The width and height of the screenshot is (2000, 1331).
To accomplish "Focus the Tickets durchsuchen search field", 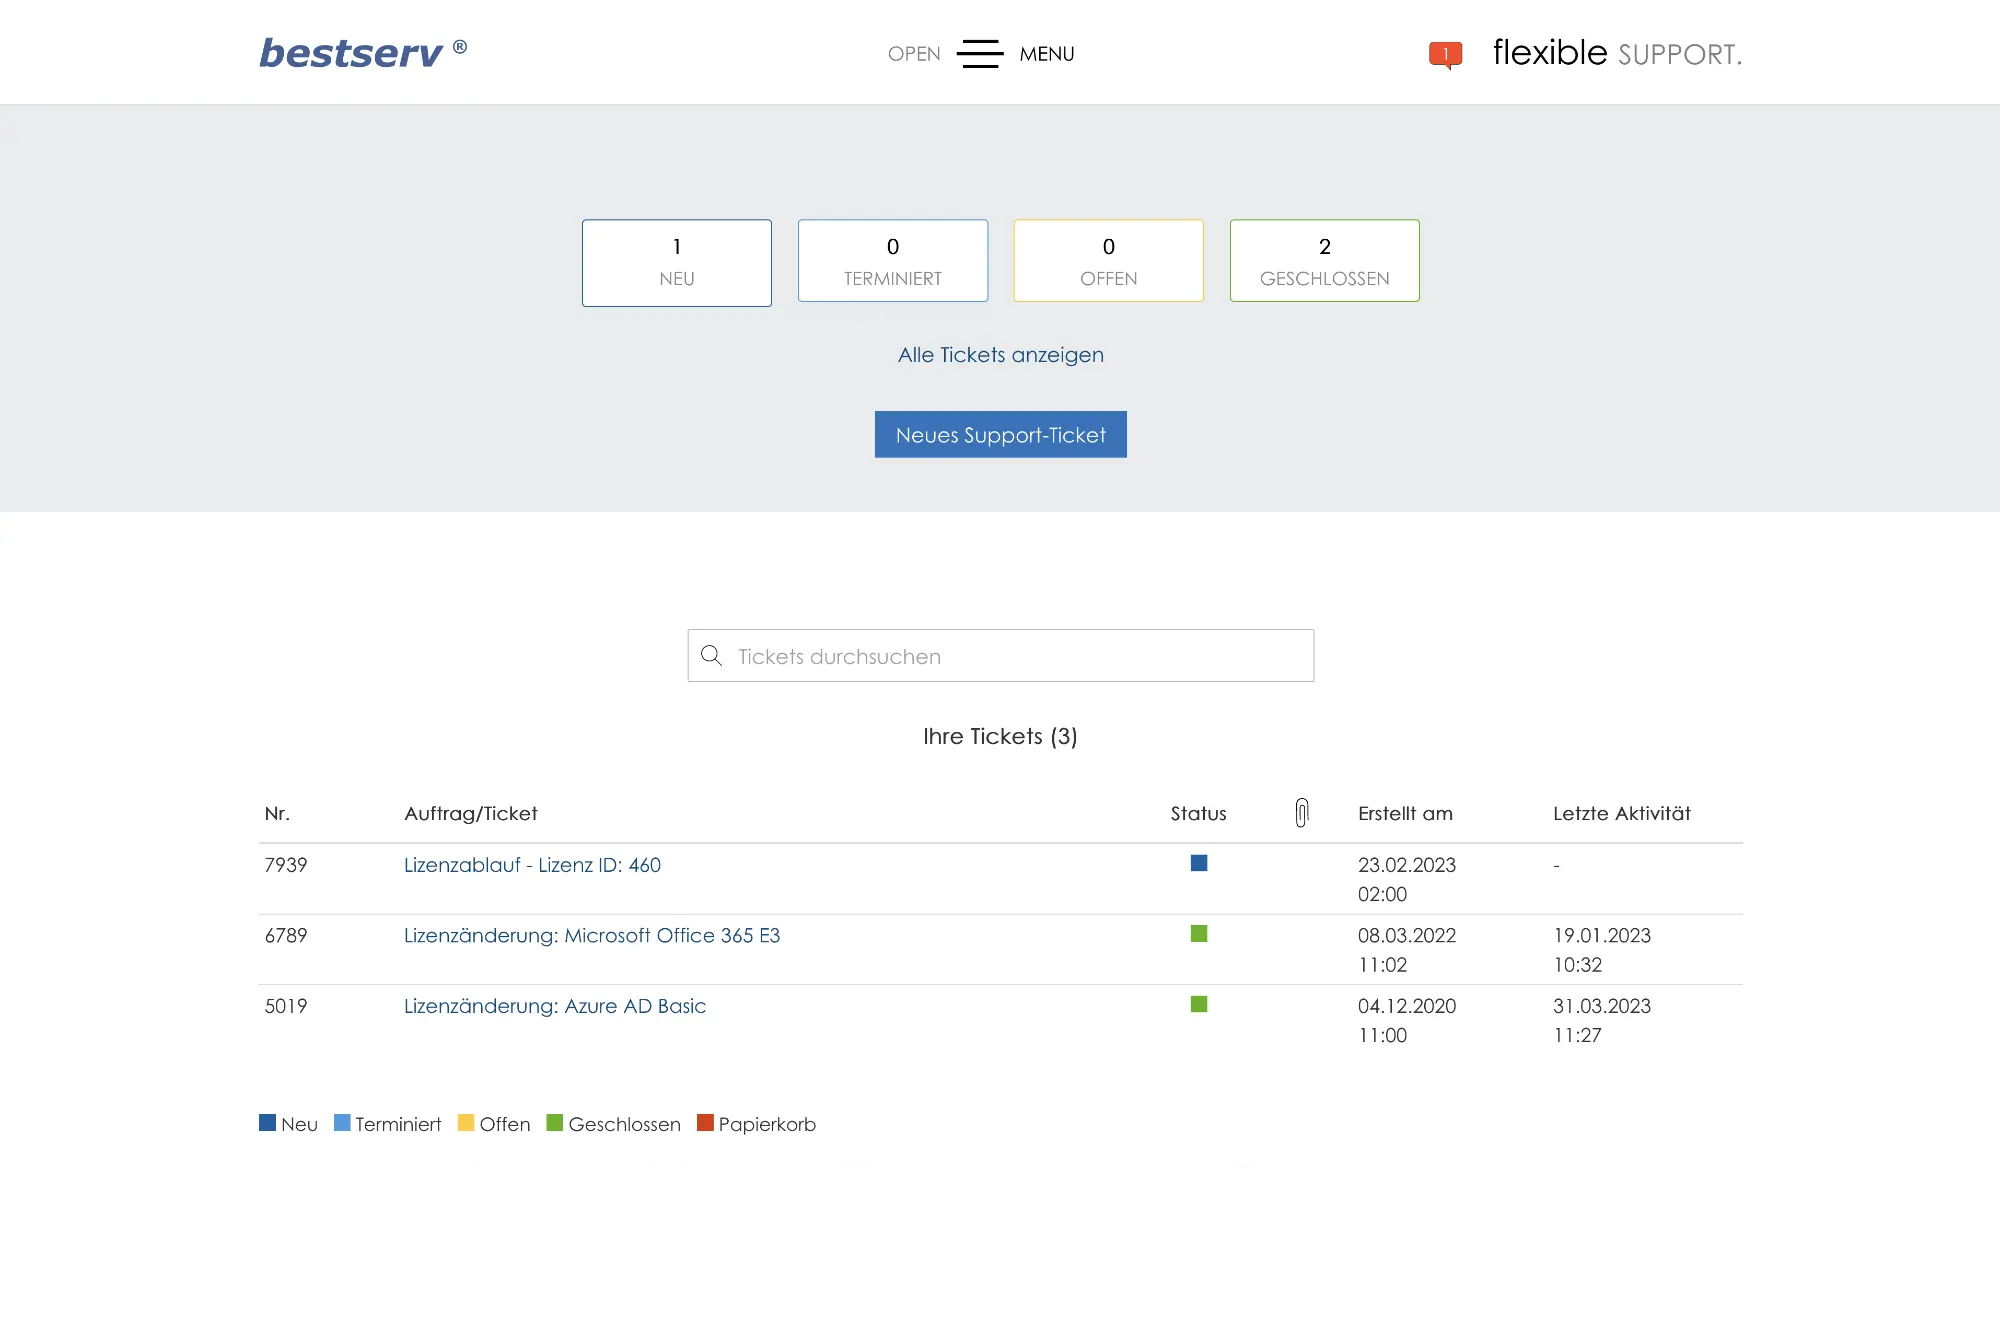I will (1001, 656).
